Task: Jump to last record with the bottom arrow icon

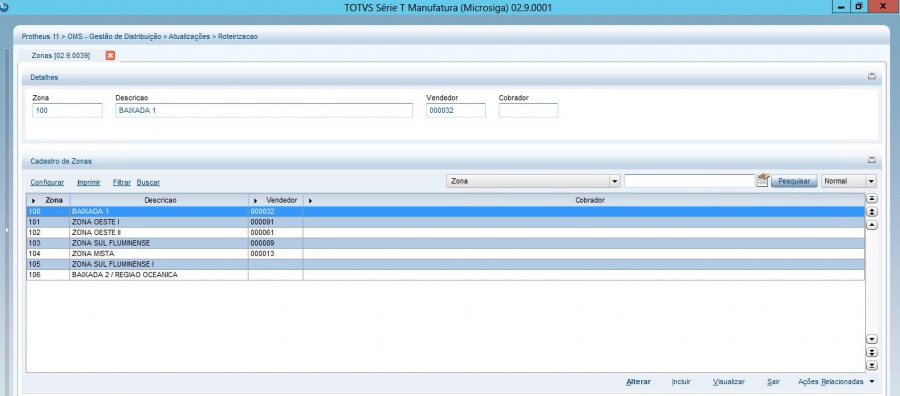Action: click(871, 366)
